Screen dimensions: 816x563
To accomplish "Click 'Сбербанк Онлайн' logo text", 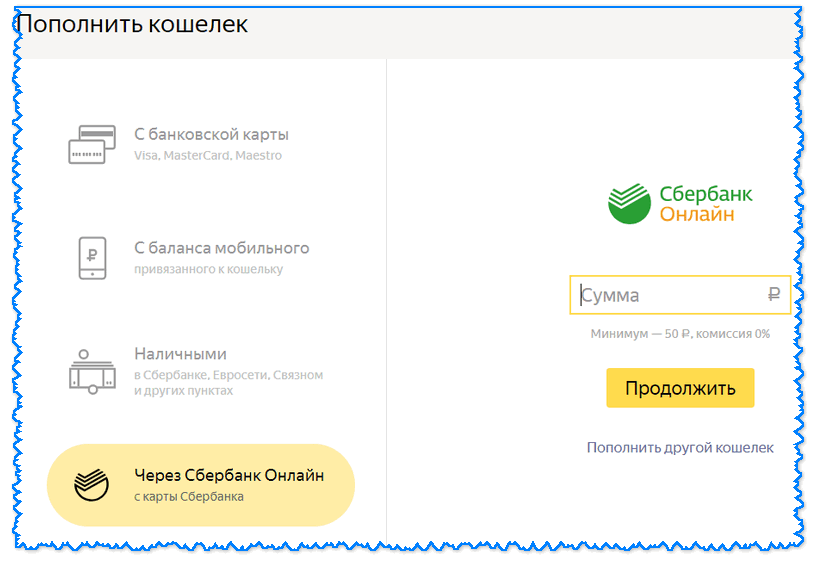I will pos(705,204).
